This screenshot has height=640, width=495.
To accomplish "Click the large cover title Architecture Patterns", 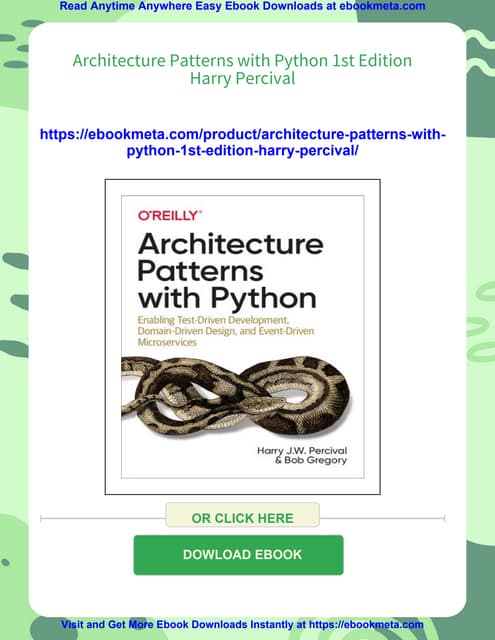I will (x=231, y=257).
